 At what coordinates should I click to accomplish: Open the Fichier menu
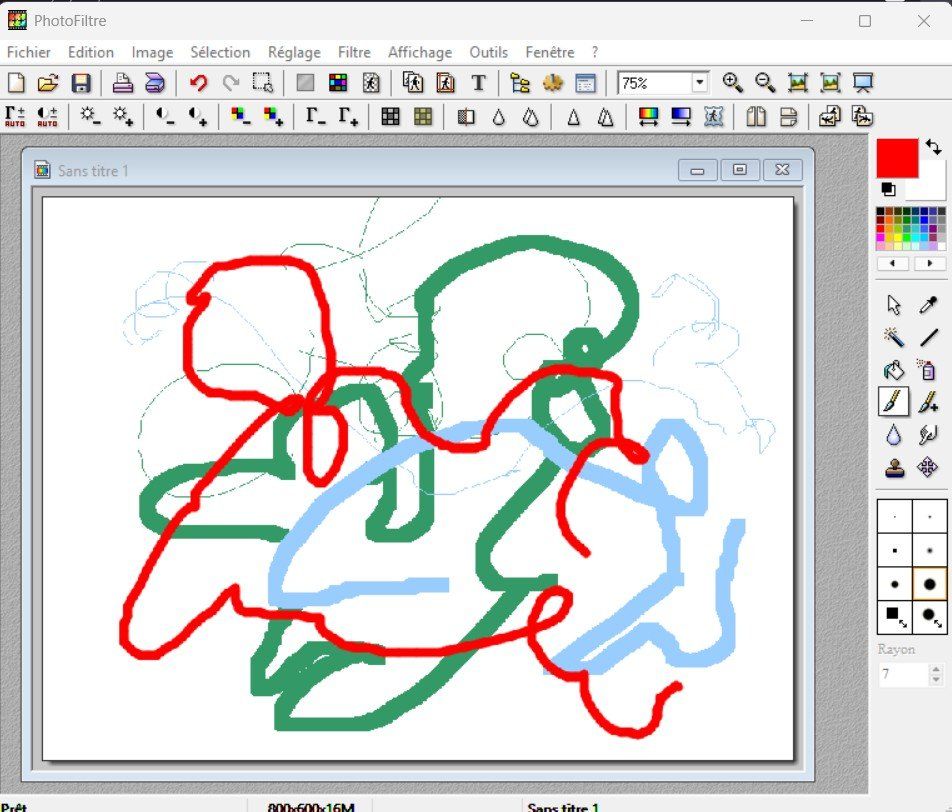pos(29,53)
